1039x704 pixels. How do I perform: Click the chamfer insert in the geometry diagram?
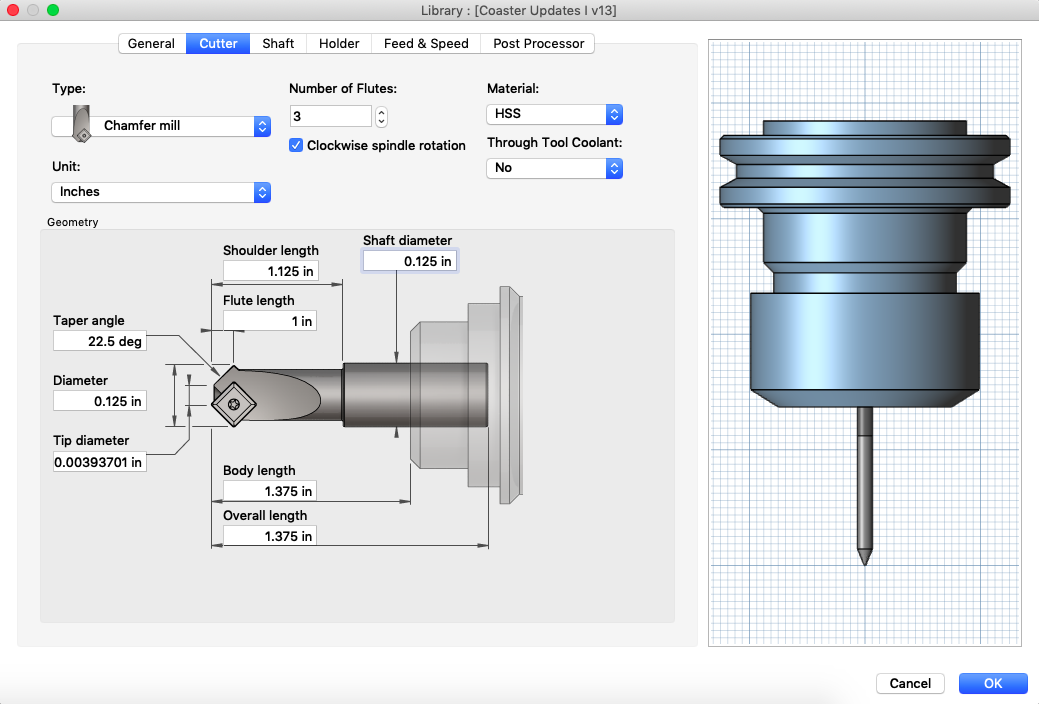[x=234, y=403]
